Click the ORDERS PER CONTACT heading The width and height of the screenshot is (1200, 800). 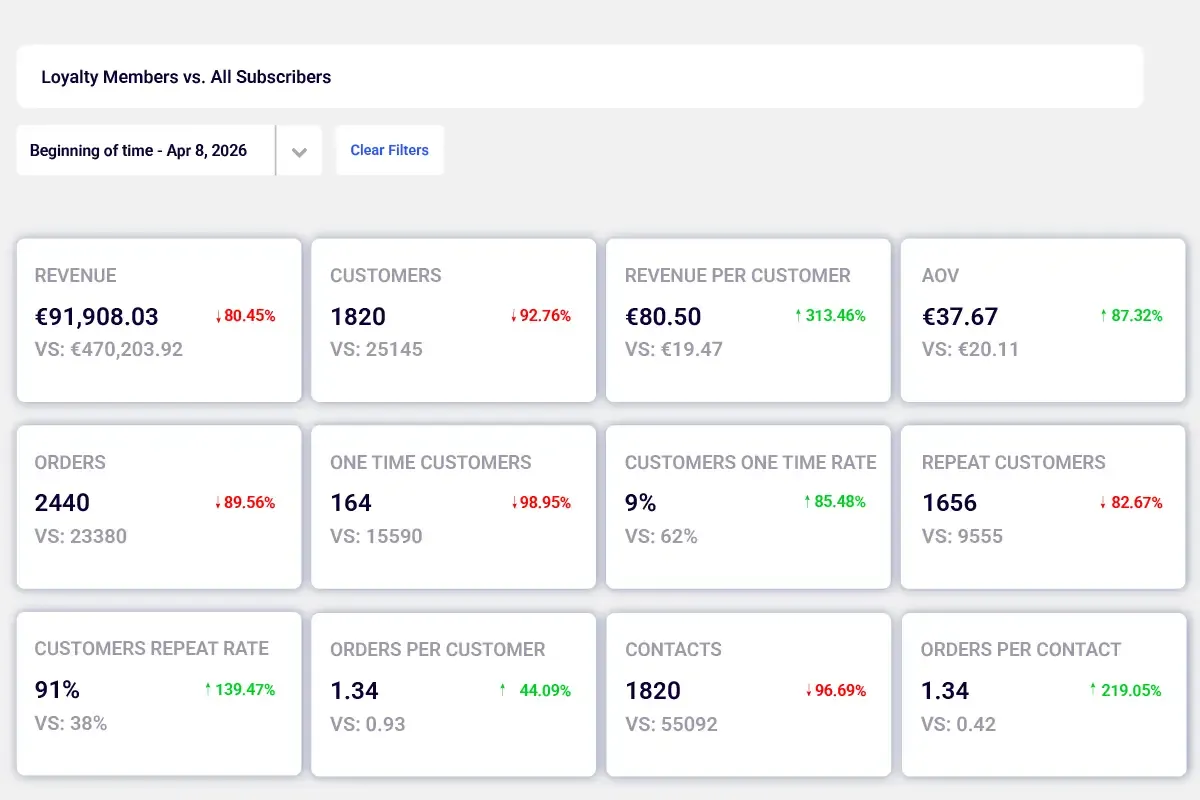(1021, 650)
